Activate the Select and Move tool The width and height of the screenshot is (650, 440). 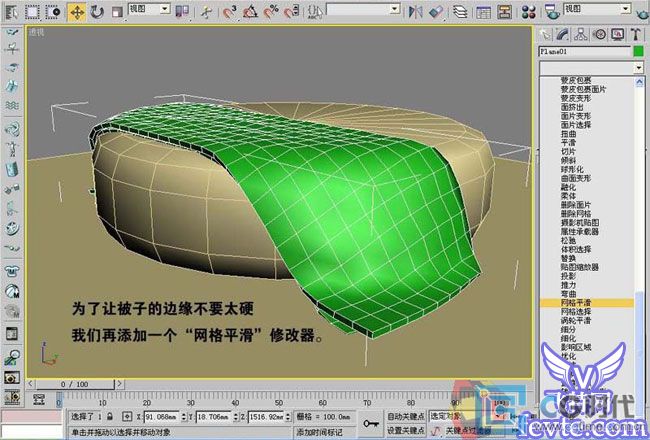click(77, 12)
